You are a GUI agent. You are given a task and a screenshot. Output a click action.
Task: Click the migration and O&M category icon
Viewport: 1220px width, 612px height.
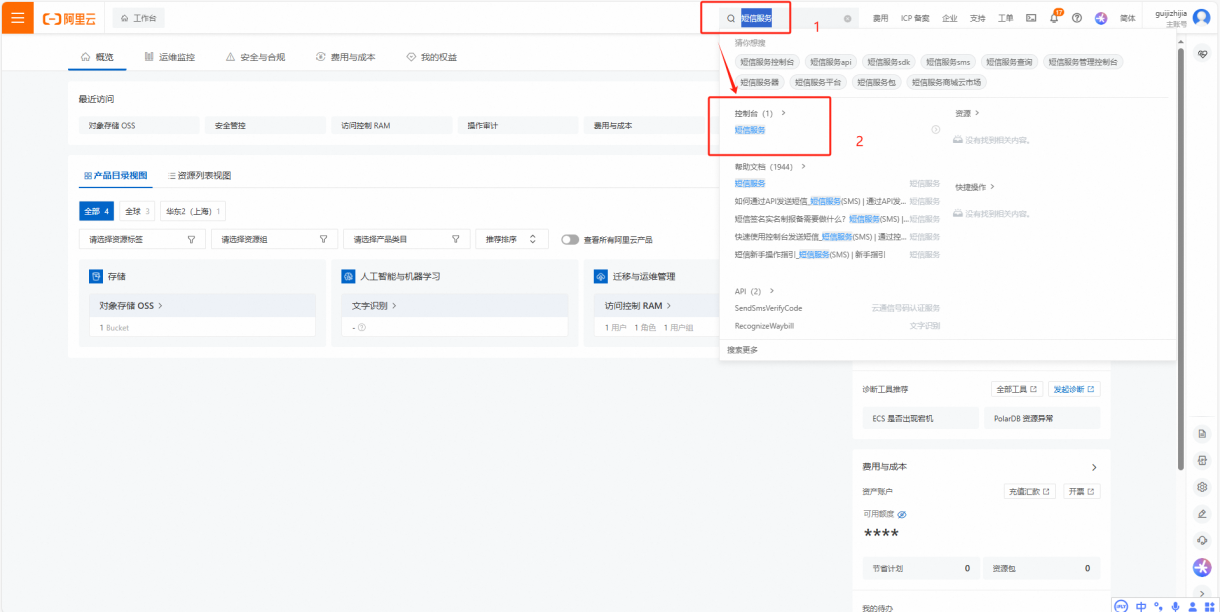pos(601,276)
